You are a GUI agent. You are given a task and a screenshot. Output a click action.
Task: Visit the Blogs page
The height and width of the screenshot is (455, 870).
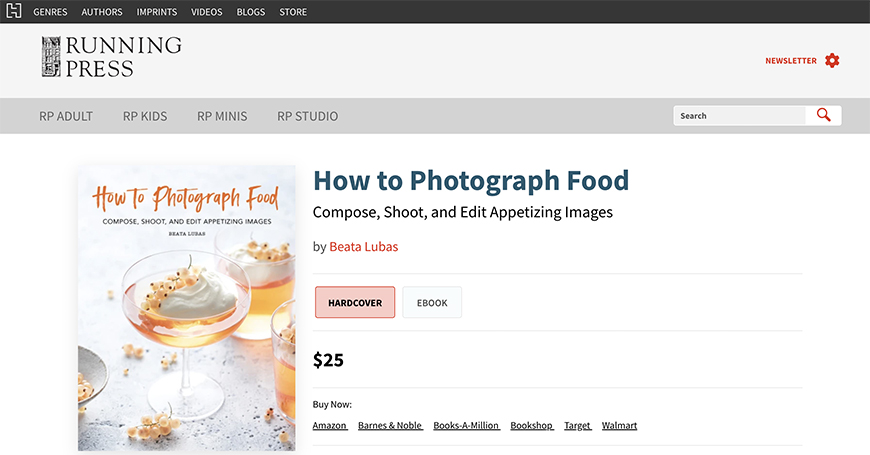[250, 12]
